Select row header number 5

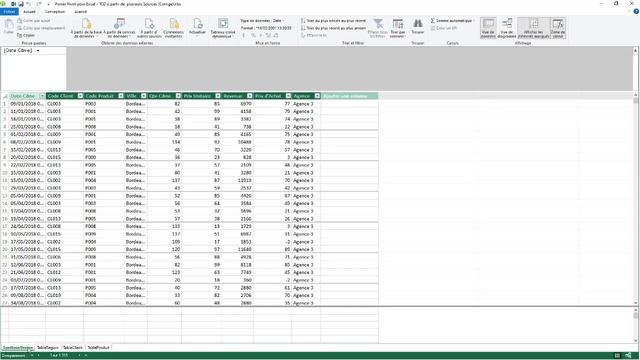(4, 134)
